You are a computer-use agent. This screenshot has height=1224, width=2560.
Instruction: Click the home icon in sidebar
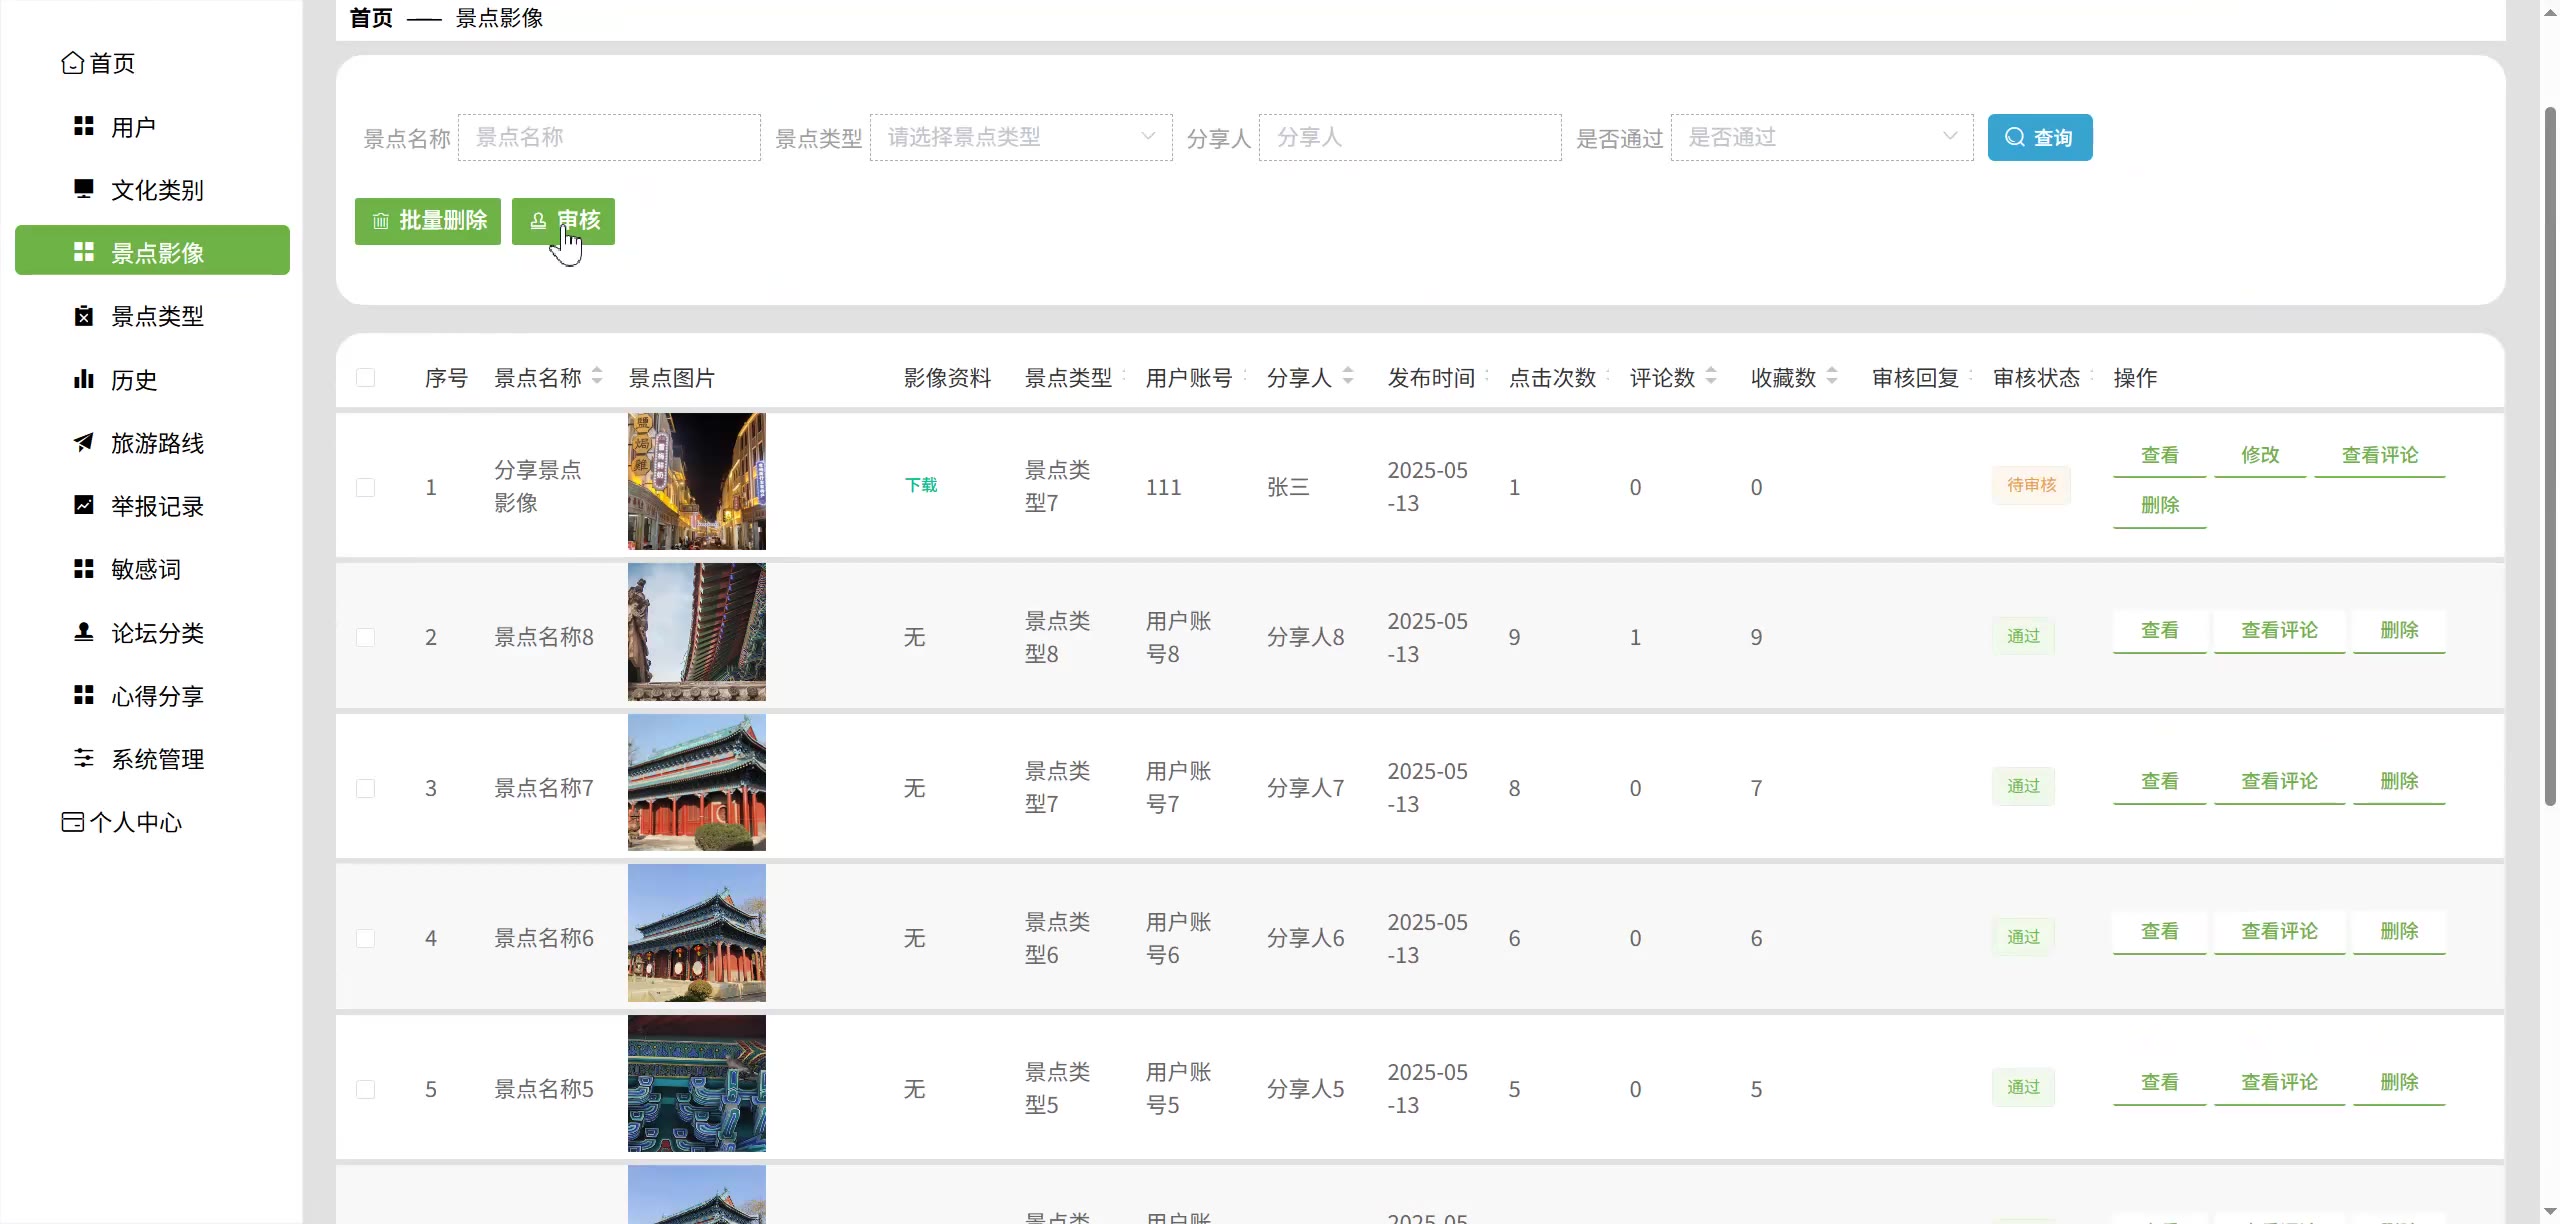(72, 63)
